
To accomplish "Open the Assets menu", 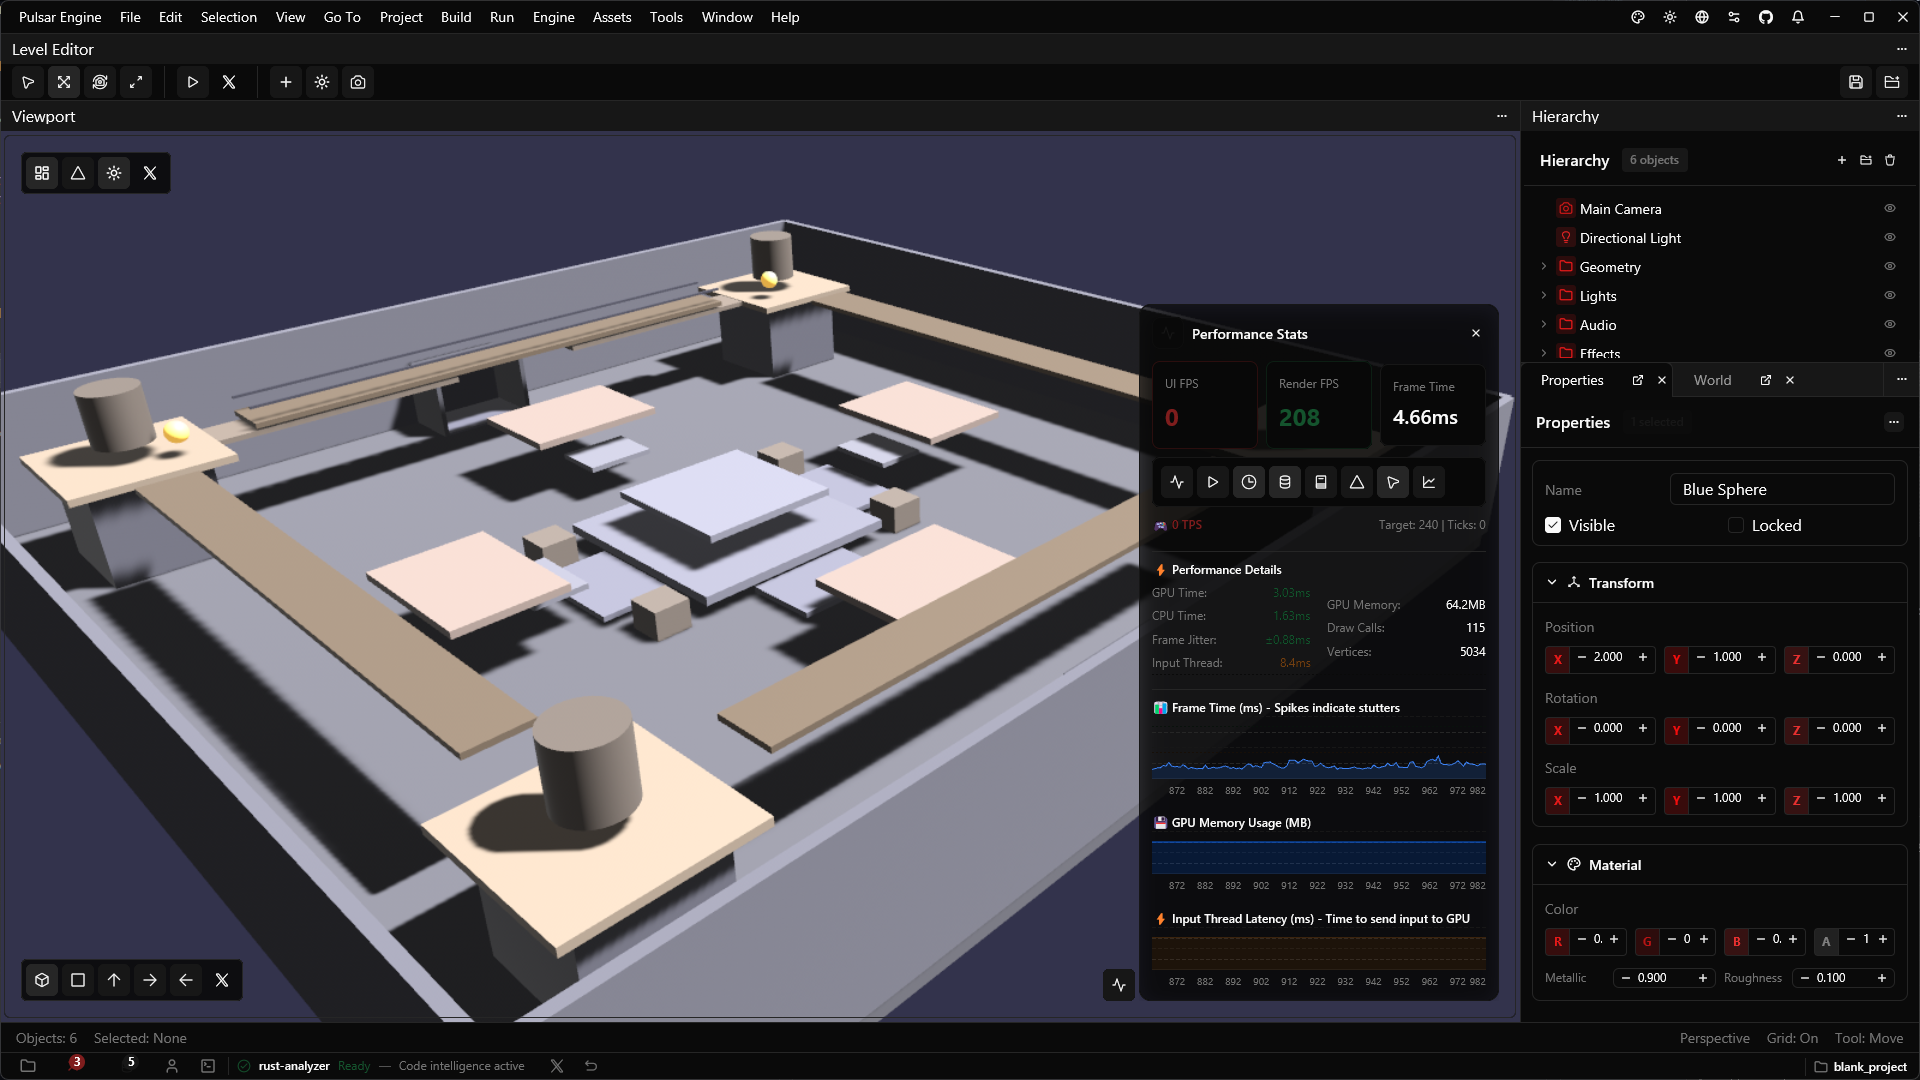I will [611, 17].
